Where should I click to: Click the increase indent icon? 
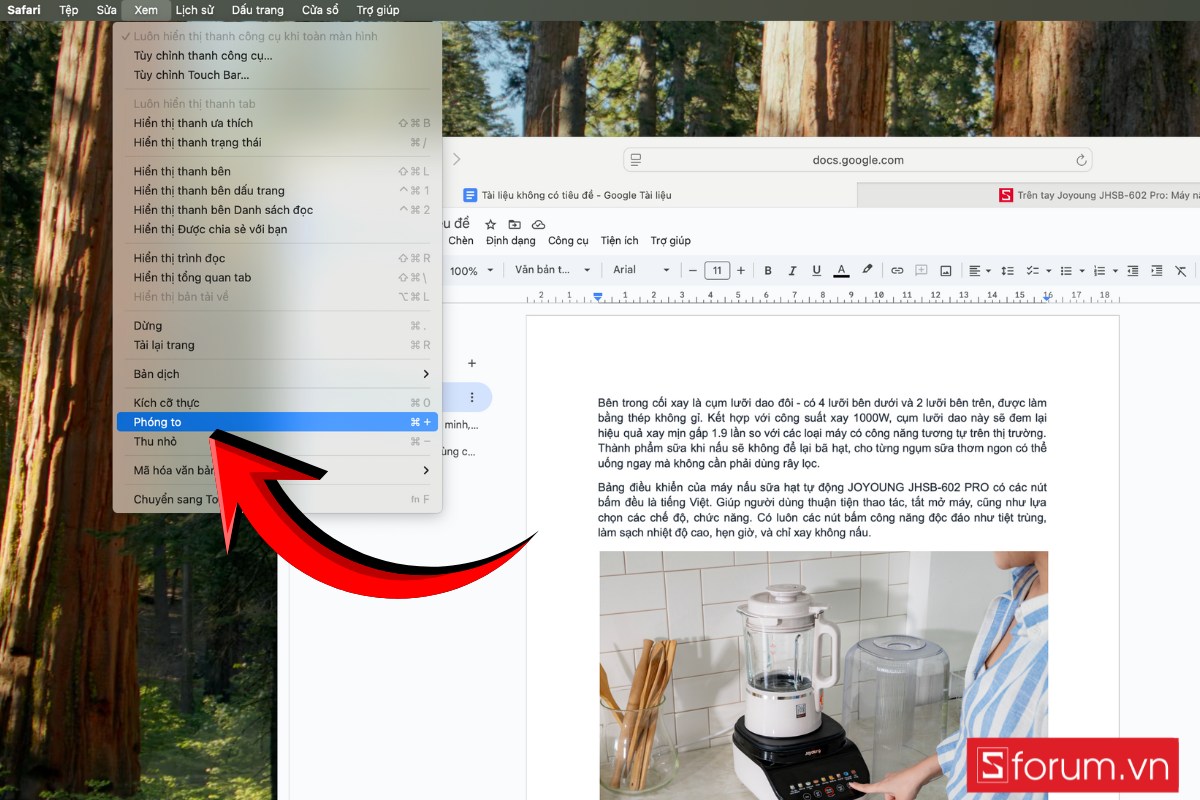(1157, 270)
